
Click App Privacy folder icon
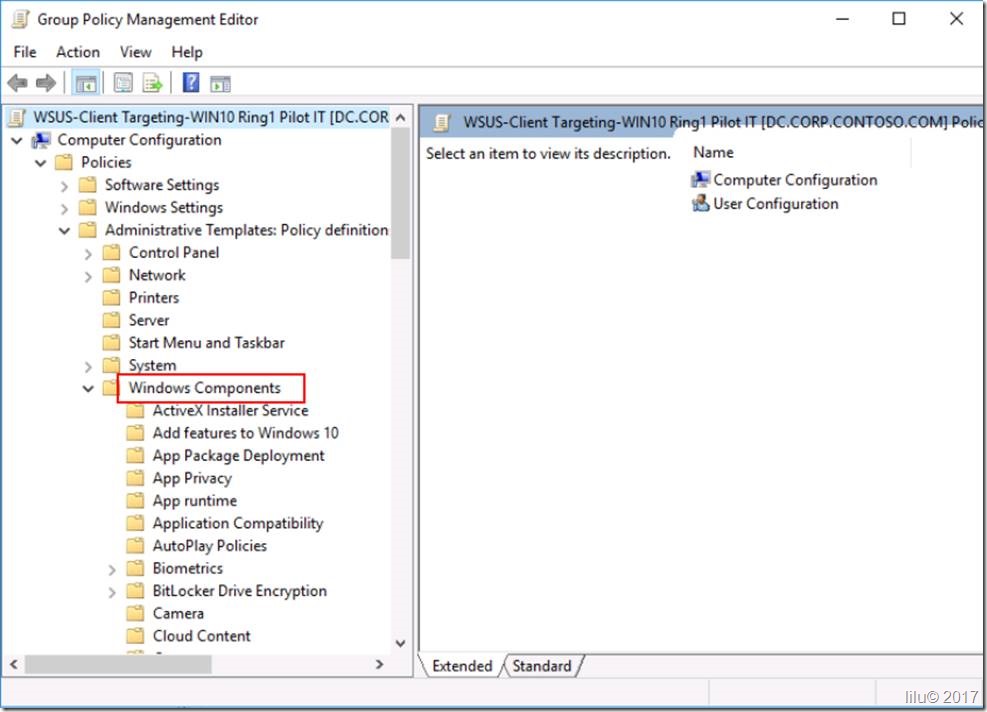point(135,478)
